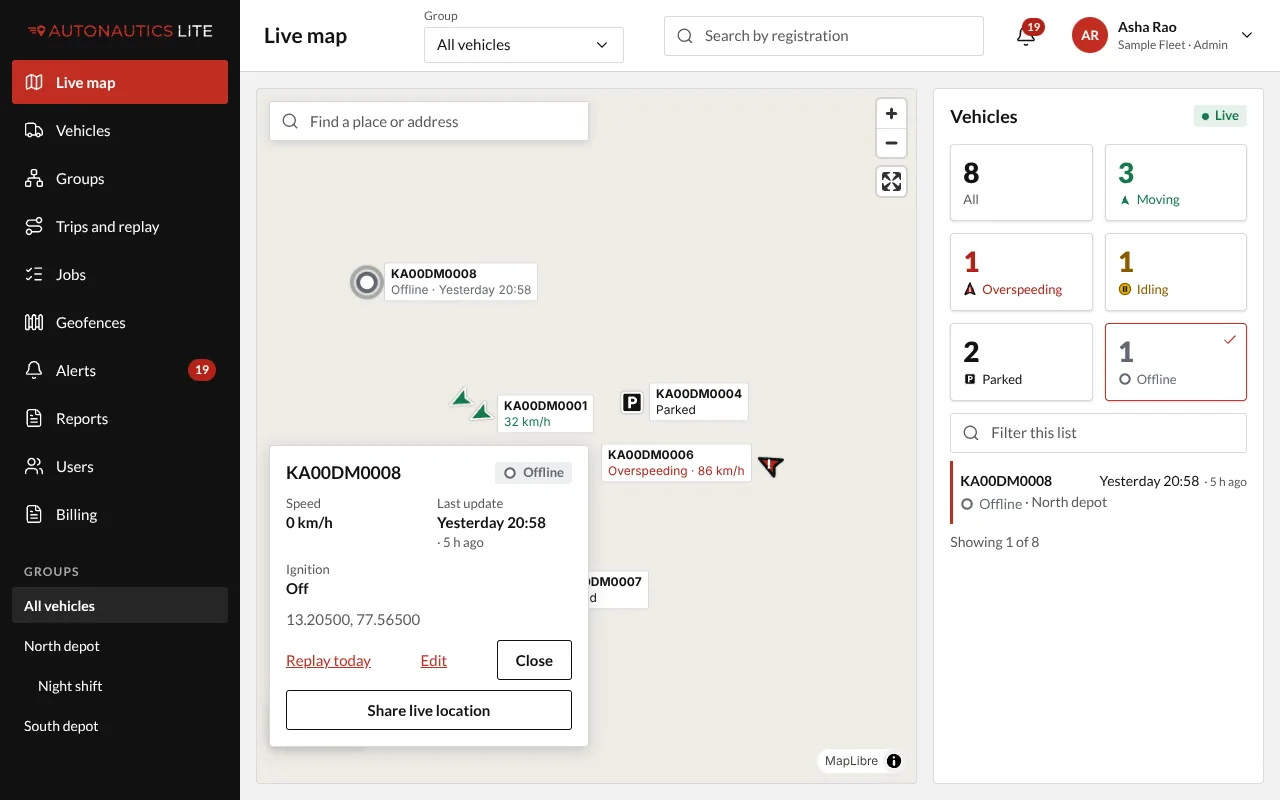Navigate to Jobs
The image size is (1280, 800).
point(120,275)
